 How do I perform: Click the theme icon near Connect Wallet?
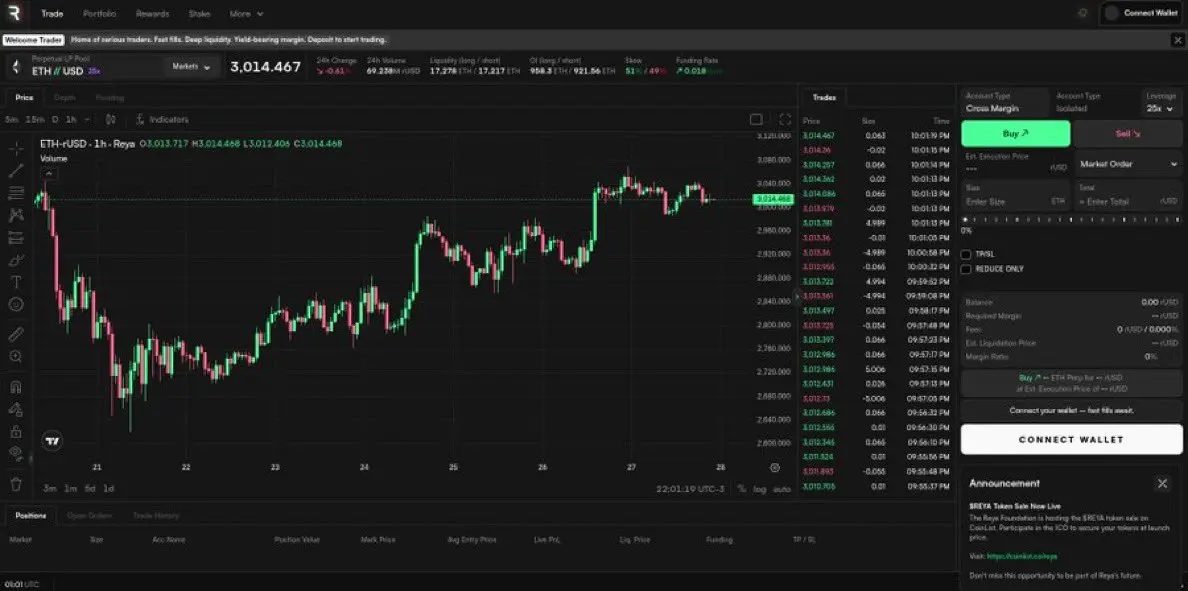(1083, 13)
